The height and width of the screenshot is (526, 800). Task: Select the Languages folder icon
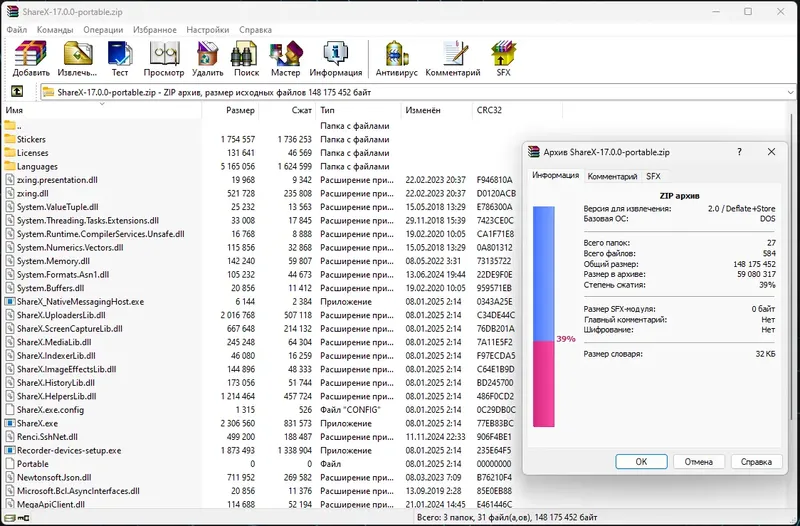10,166
